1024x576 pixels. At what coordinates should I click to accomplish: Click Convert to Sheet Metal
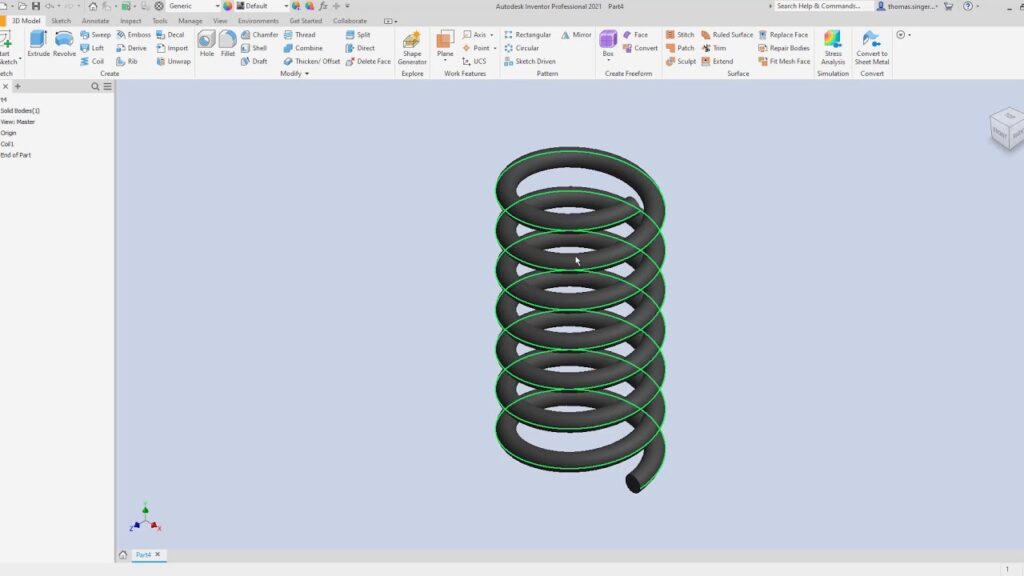coord(872,48)
